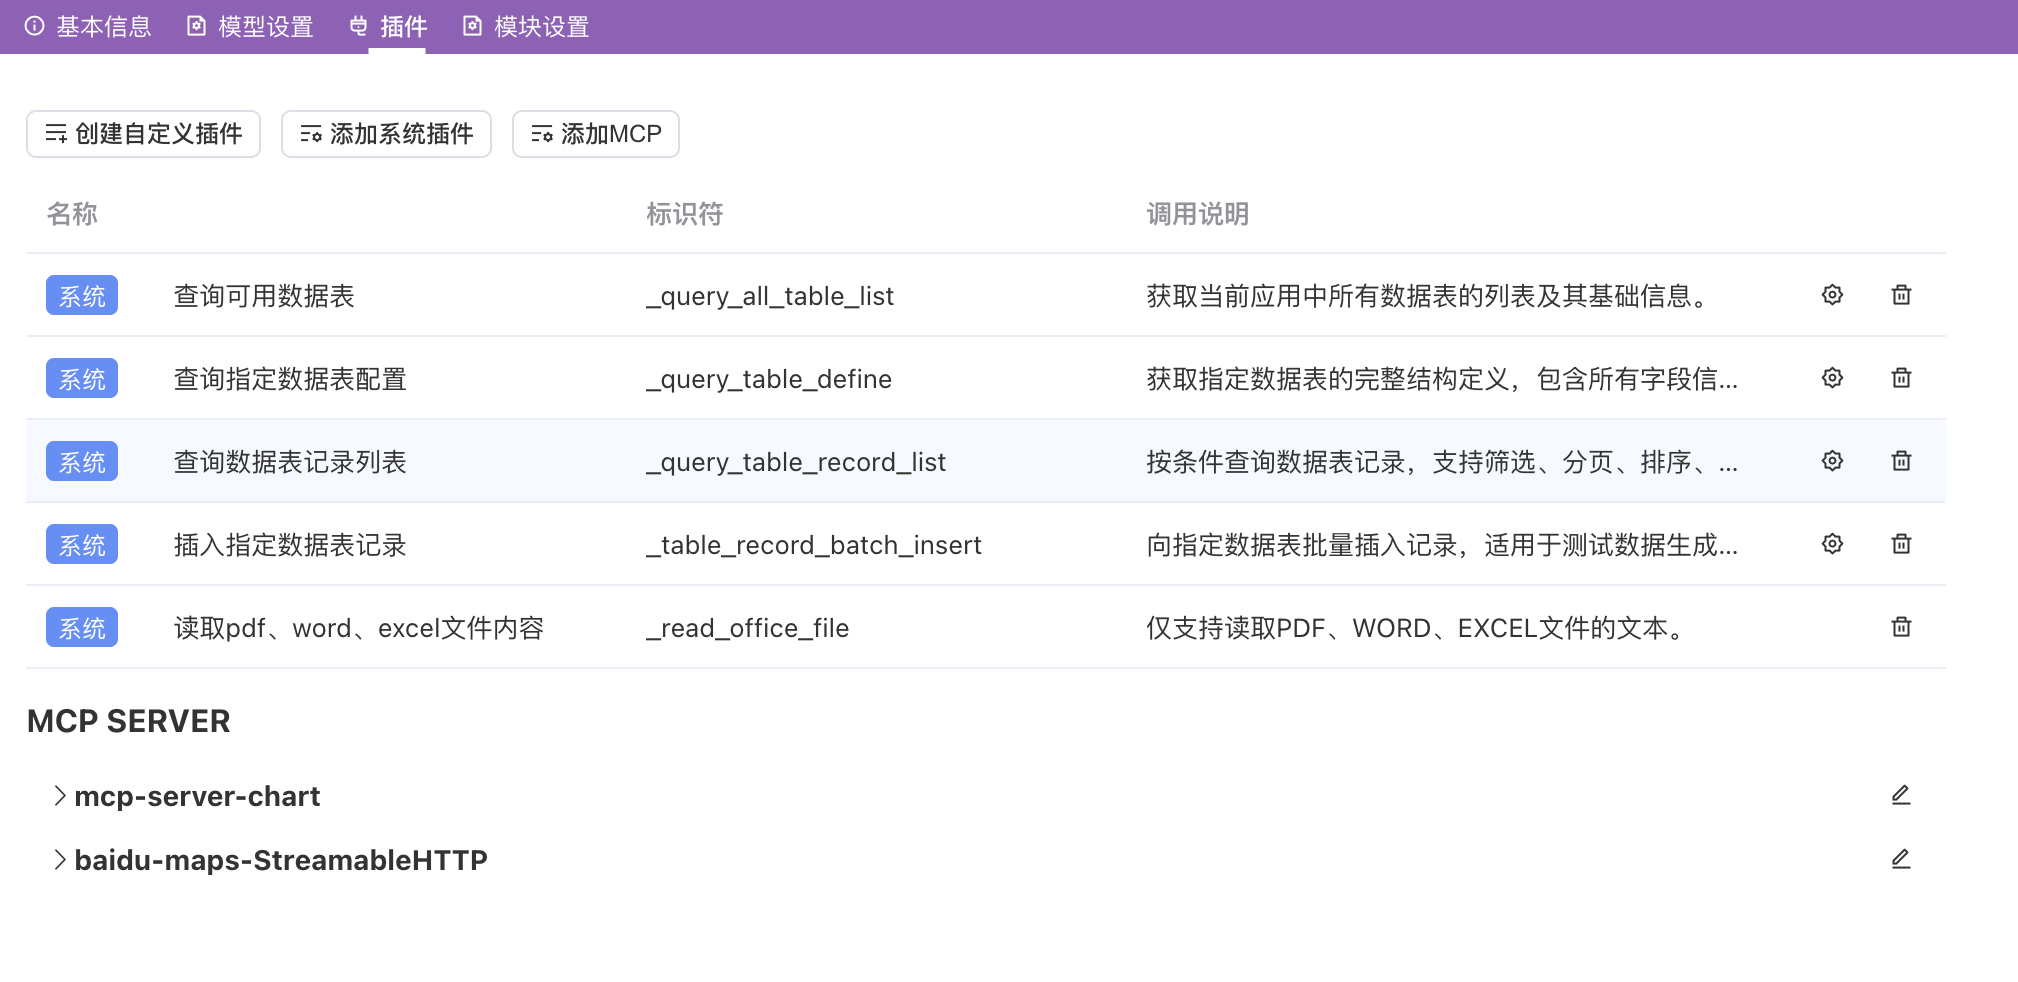Click the 添加MCP button
This screenshot has width=2018, height=982.
tap(595, 133)
